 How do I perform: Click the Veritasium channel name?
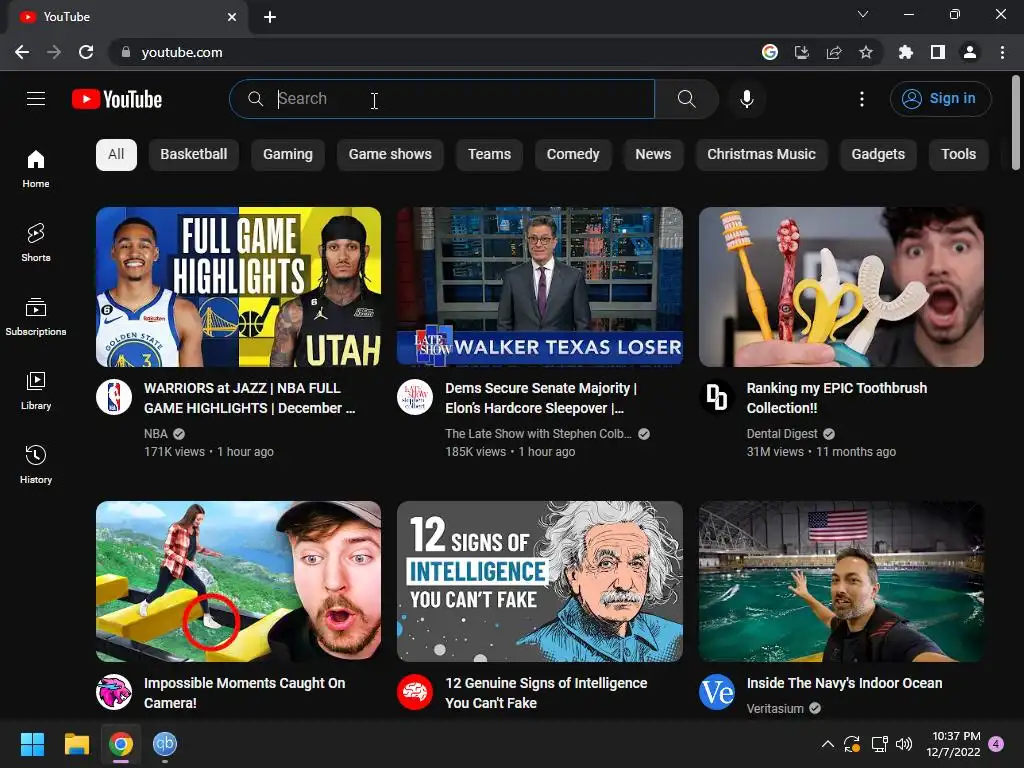pyautogui.click(x=775, y=709)
